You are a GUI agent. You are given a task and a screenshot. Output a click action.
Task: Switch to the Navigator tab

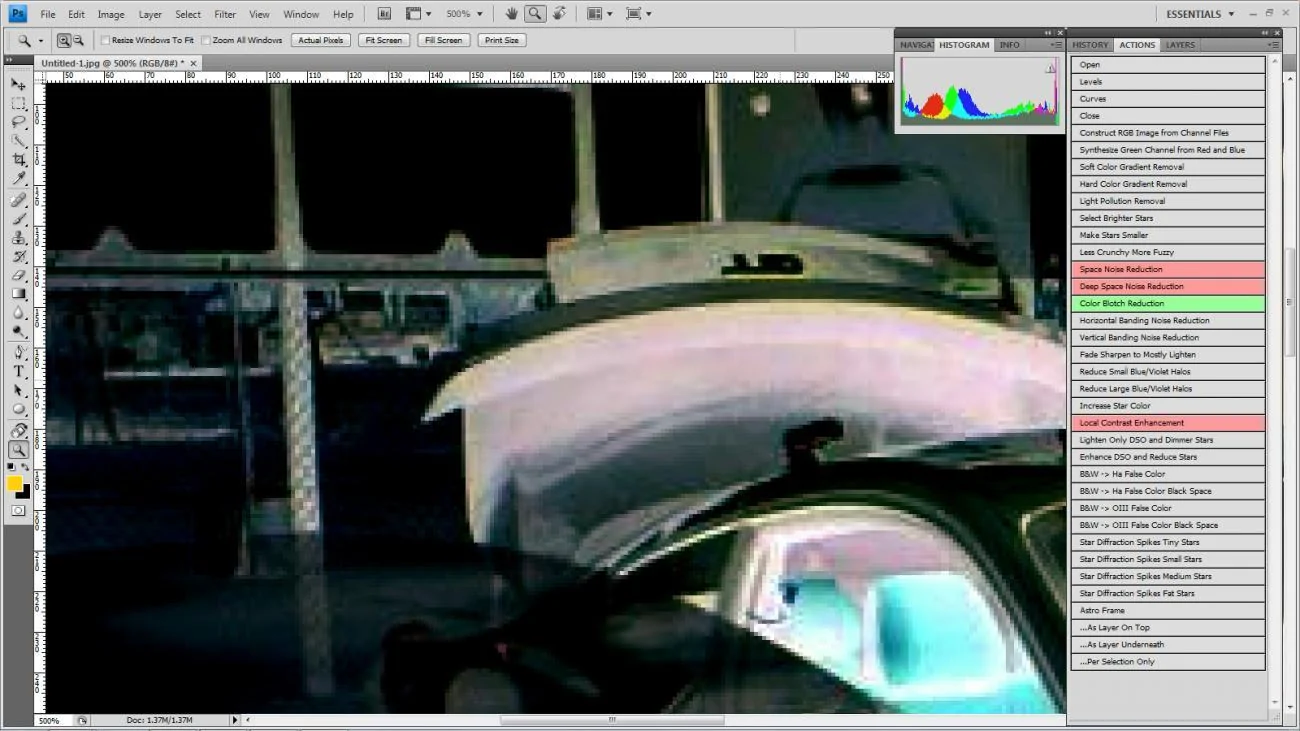(x=915, y=45)
